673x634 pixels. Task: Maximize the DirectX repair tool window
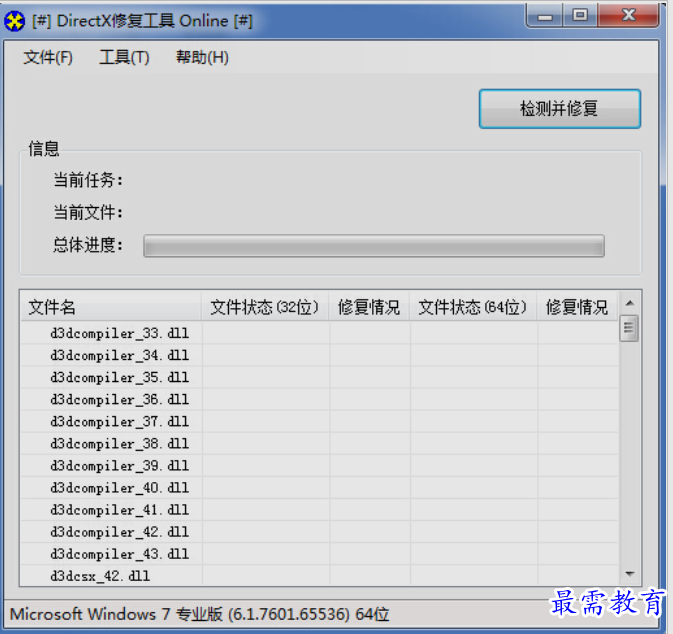click(x=580, y=15)
